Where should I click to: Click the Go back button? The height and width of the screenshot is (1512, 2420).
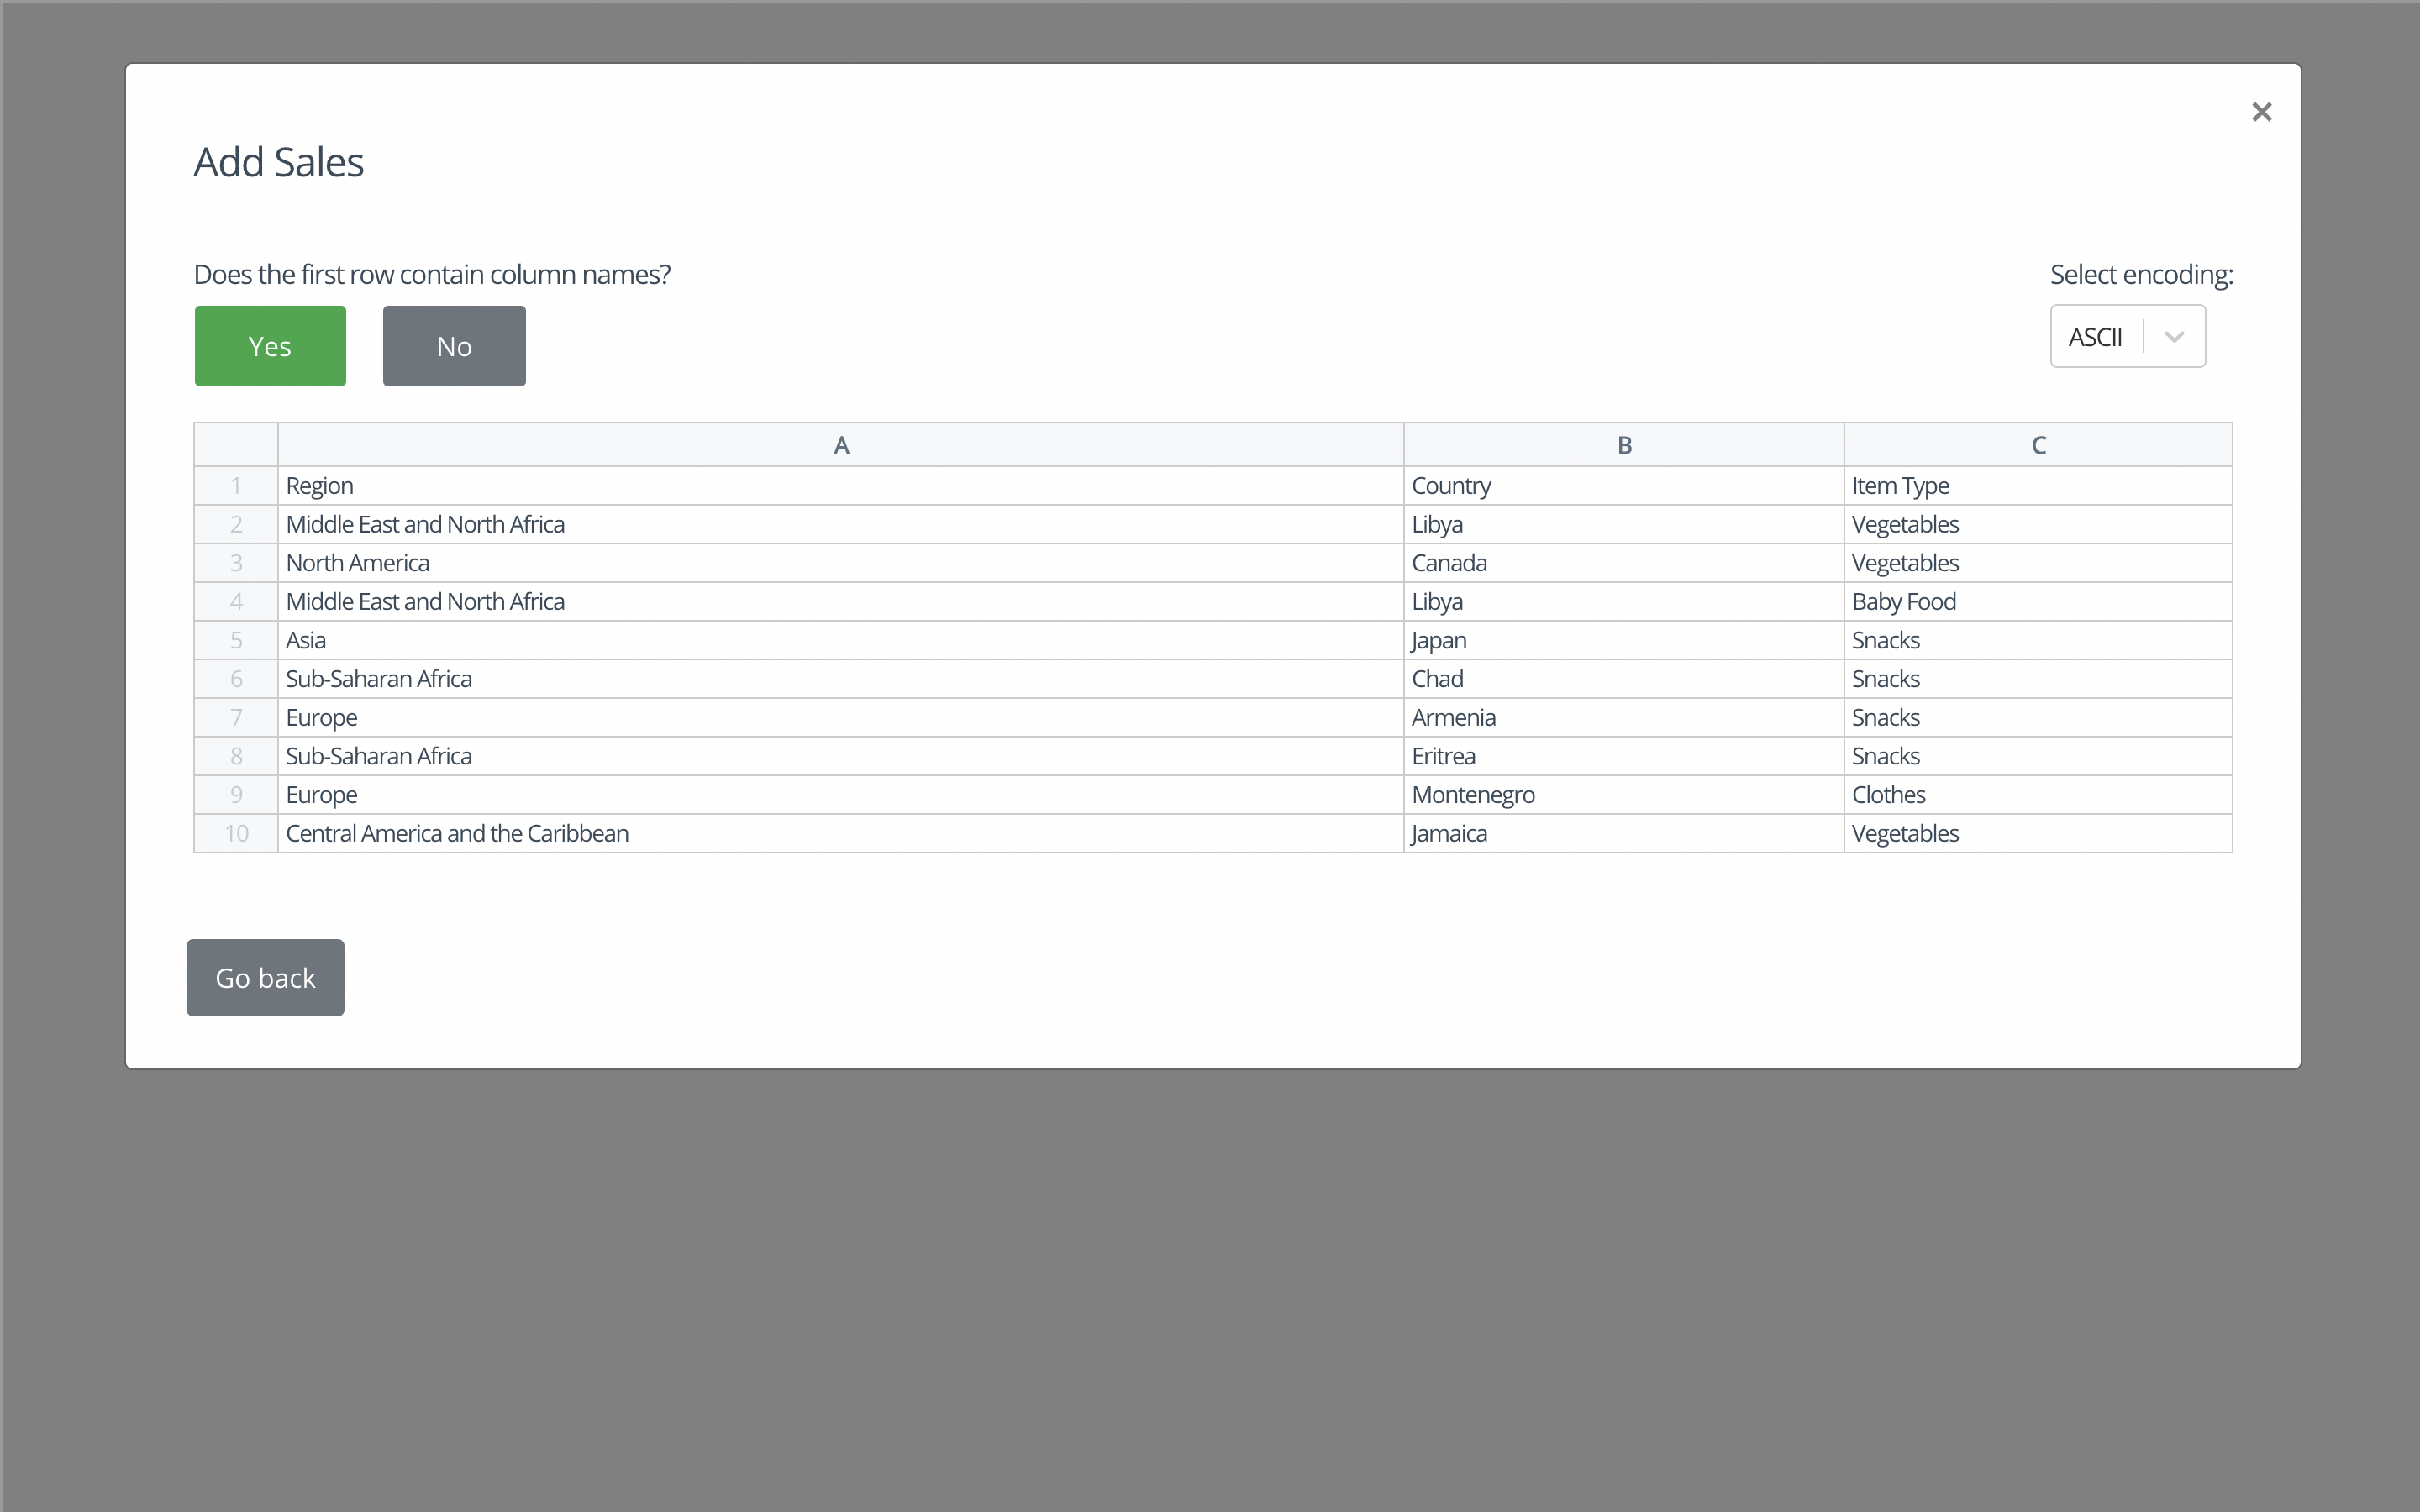(x=265, y=977)
